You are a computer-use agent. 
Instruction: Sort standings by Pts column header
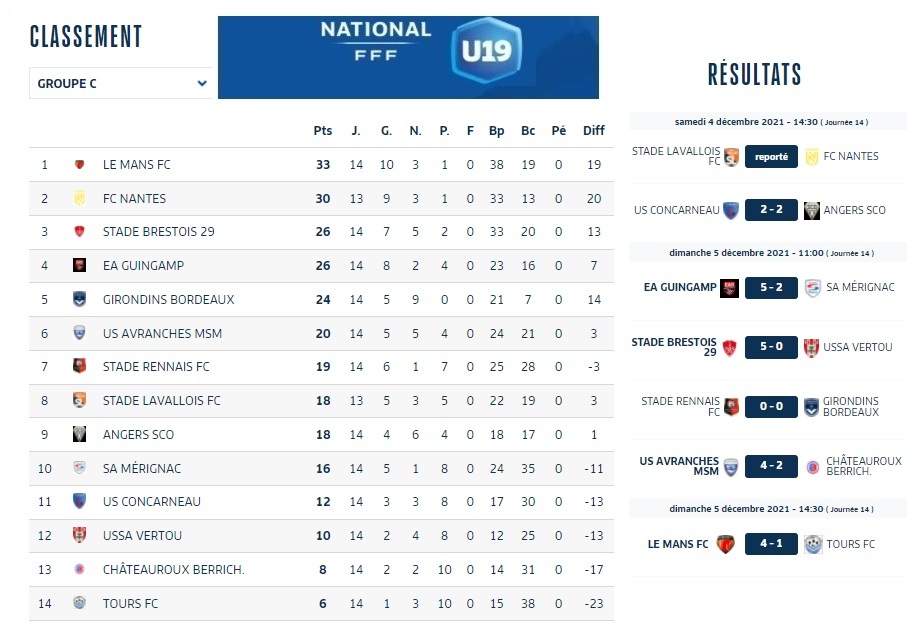click(x=322, y=131)
